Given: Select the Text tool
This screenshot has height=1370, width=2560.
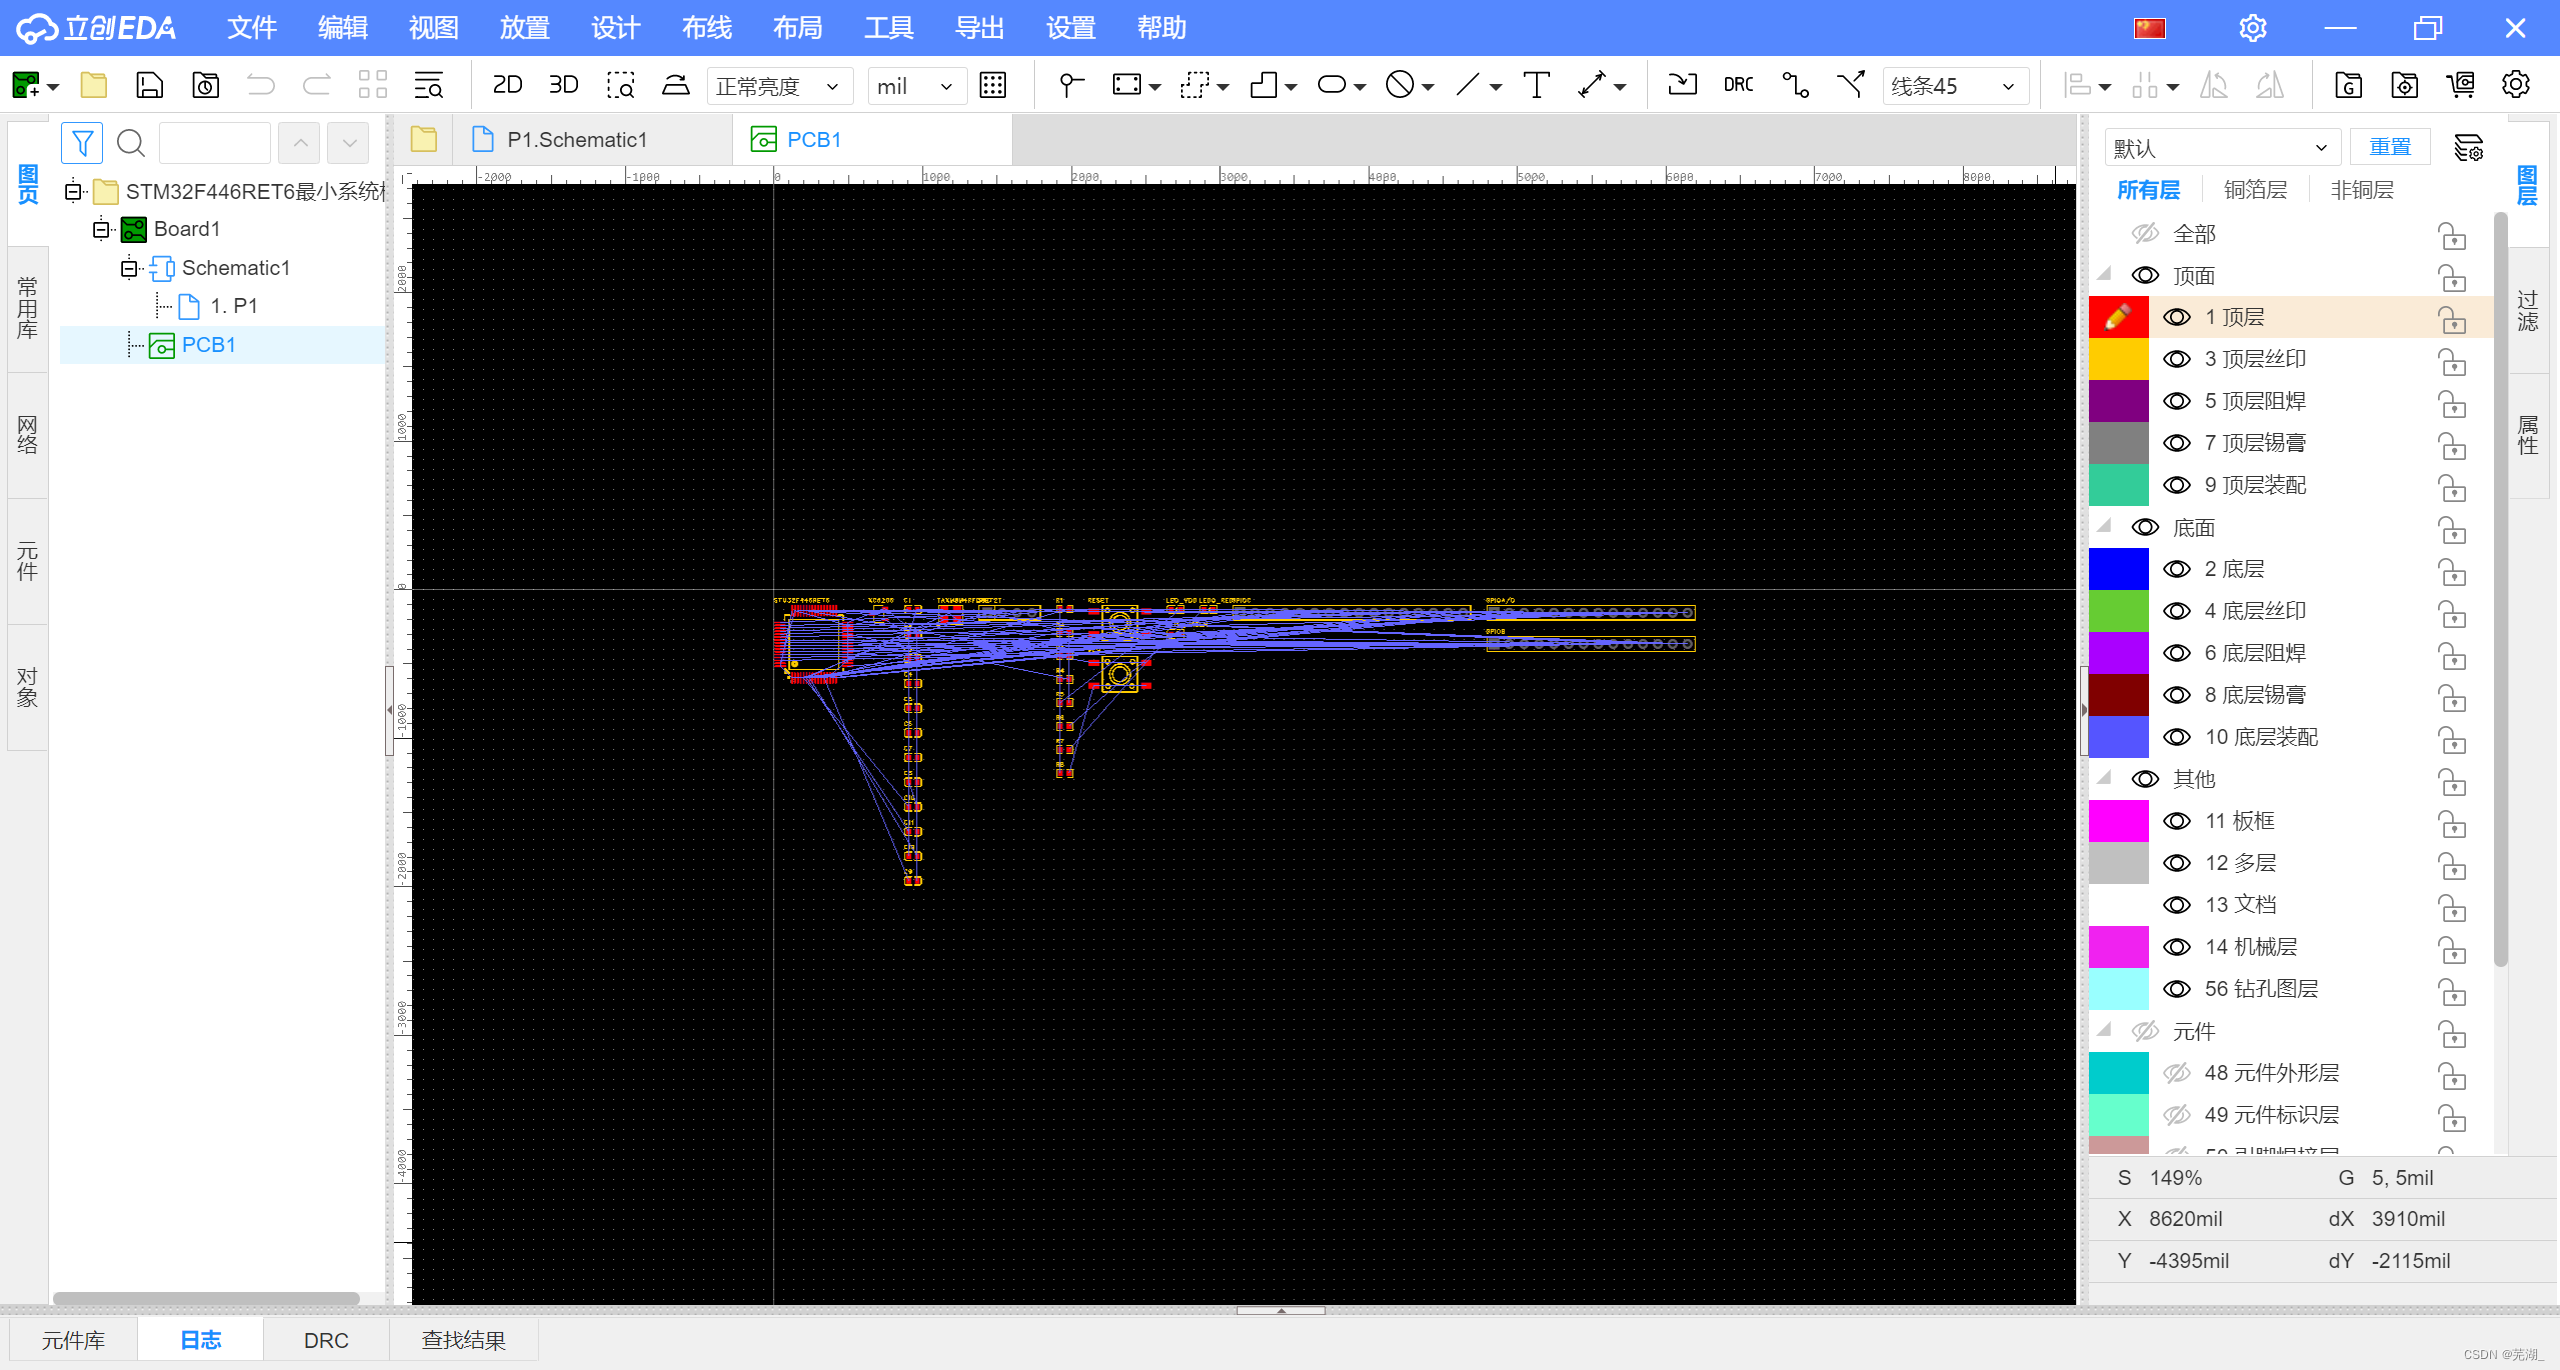Looking at the screenshot, I should tap(1537, 86).
